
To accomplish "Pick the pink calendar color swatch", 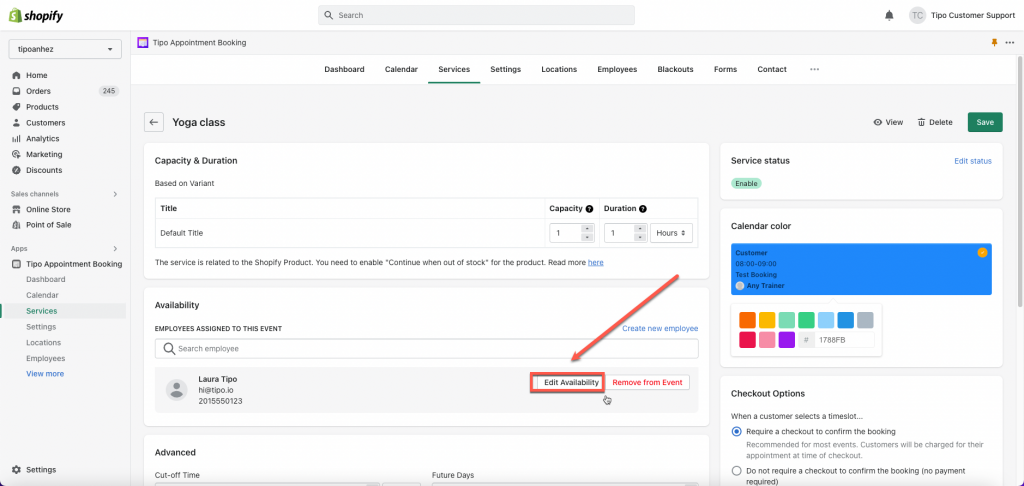I will pyautogui.click(x=767, y=340).
